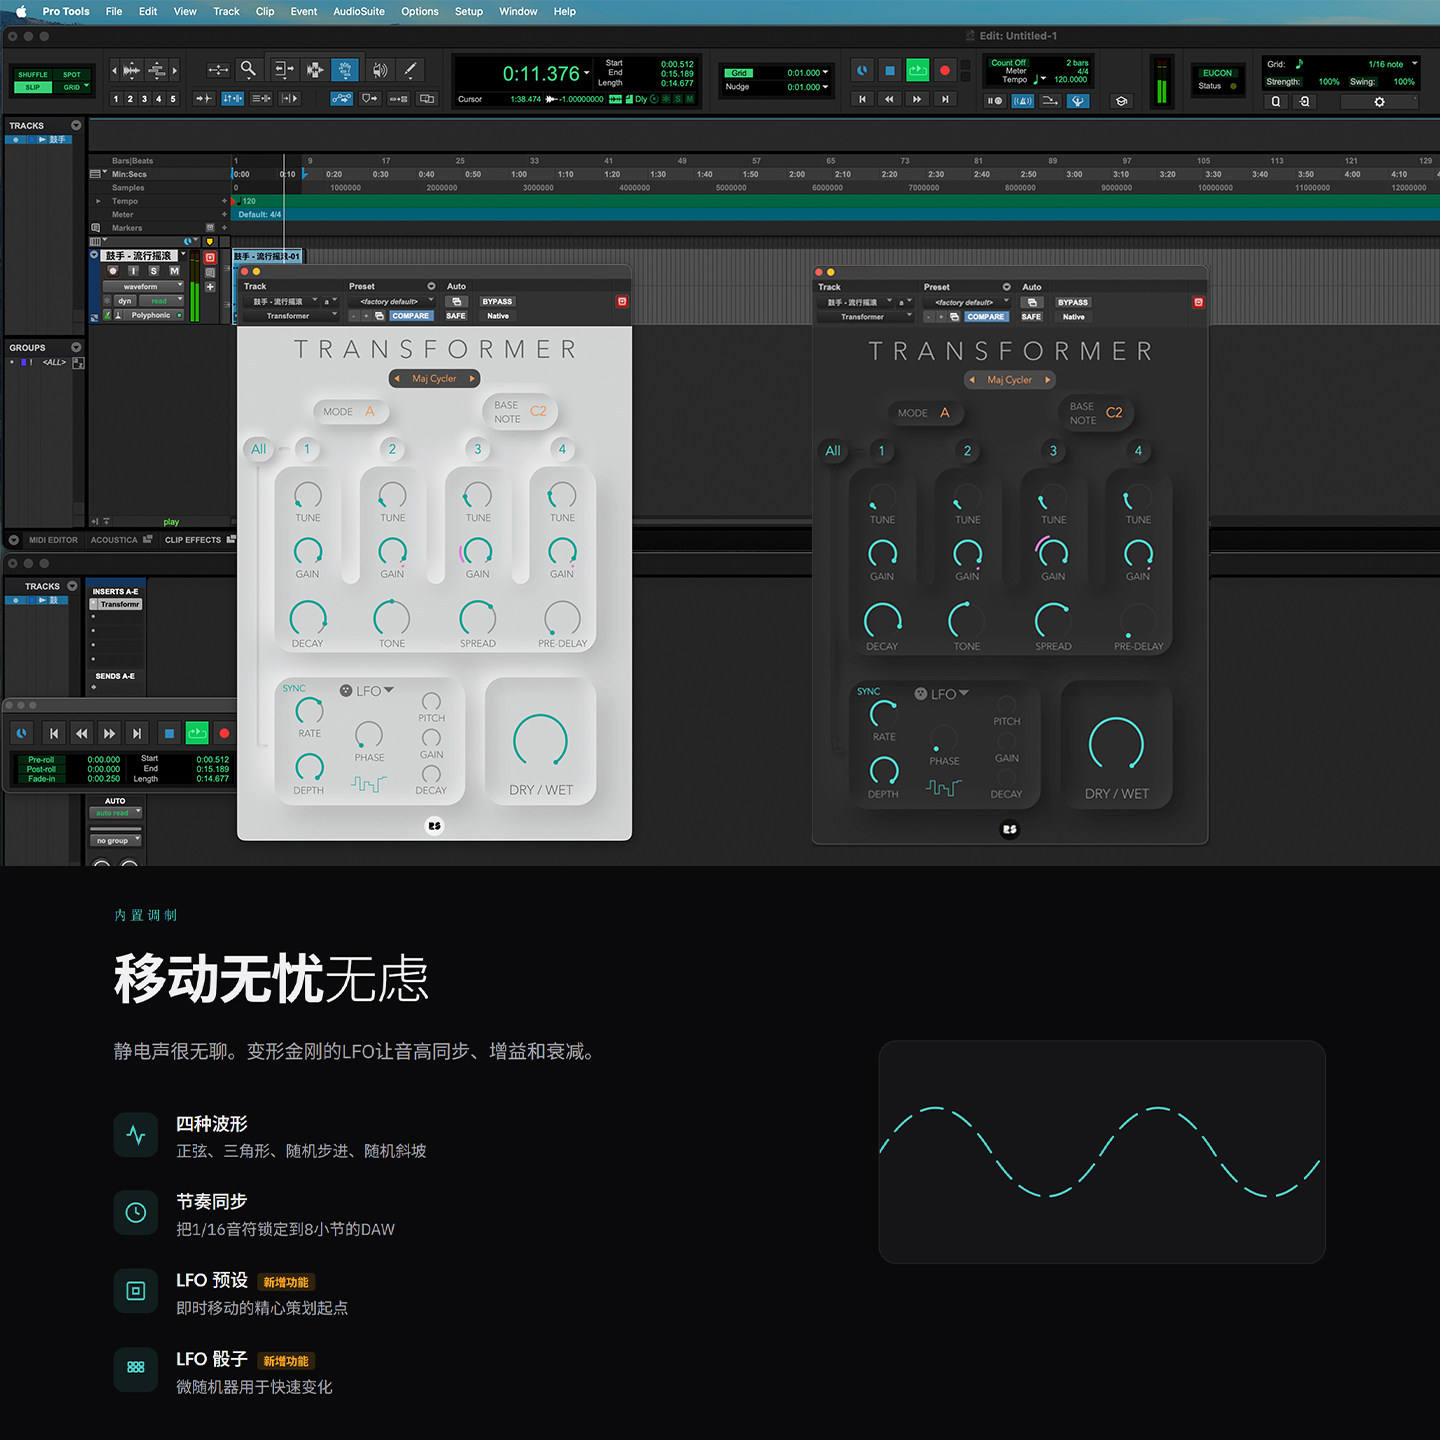Switch to the CLIP EFFECTS tab

tap(193, 540)
